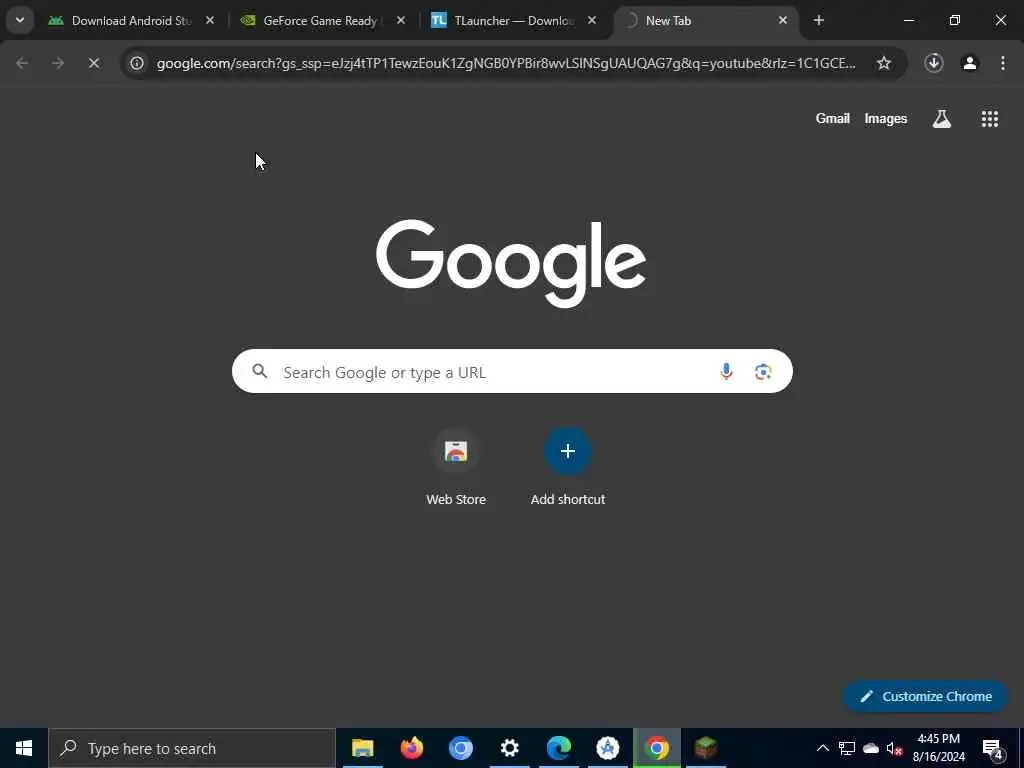The image size is (1024, 768).
Task: Open a new tab with plus button
Action: 819,21
